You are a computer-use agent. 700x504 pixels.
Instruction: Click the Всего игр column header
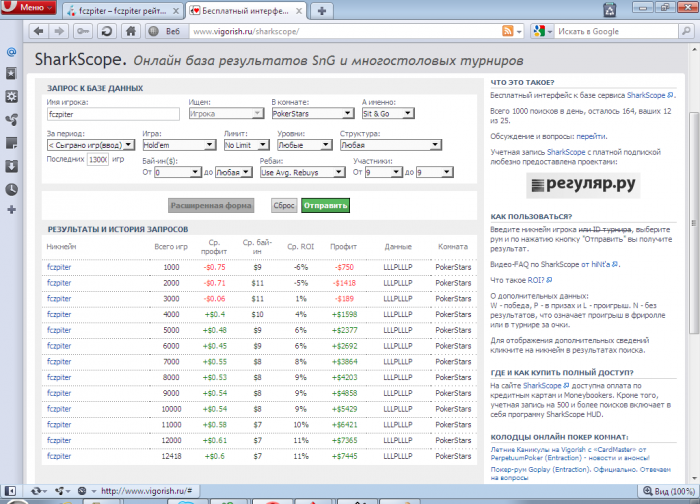(x=171, y=246)
